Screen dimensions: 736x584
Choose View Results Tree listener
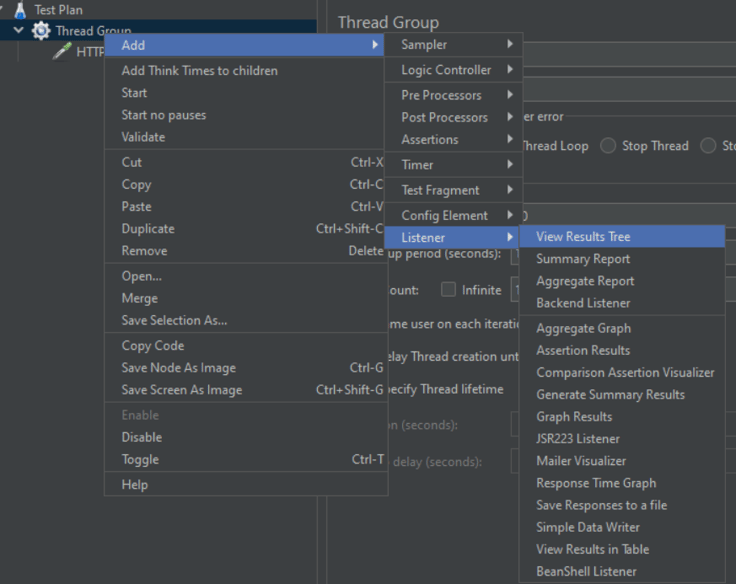tap(583, 237)
